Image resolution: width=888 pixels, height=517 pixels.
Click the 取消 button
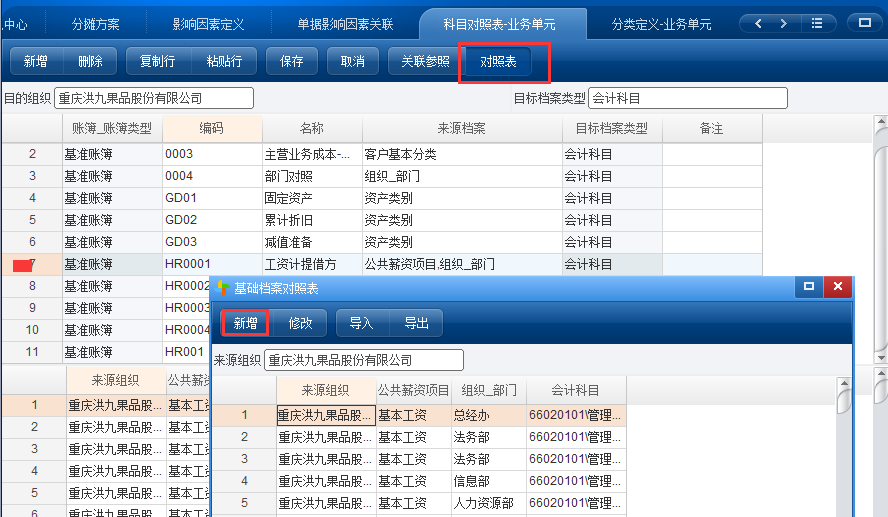coord(353,61)
